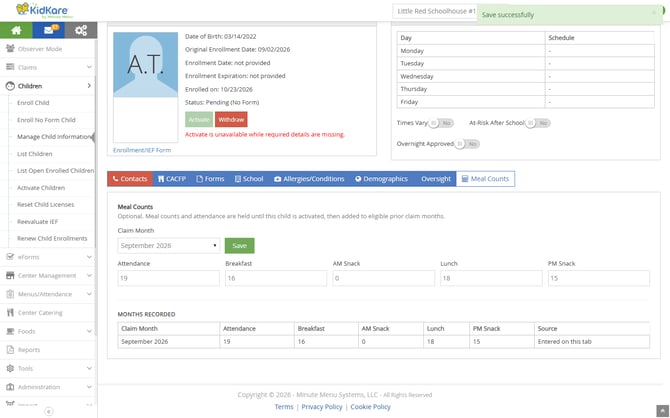This screenshot has height=418, width=670.
Task: Click the Center Catering utensils icon
Action: pos(10,312)
